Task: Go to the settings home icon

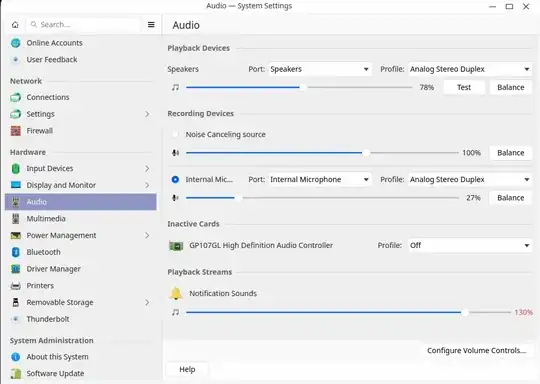Action: pyautogui.click(x=15, y=25)
